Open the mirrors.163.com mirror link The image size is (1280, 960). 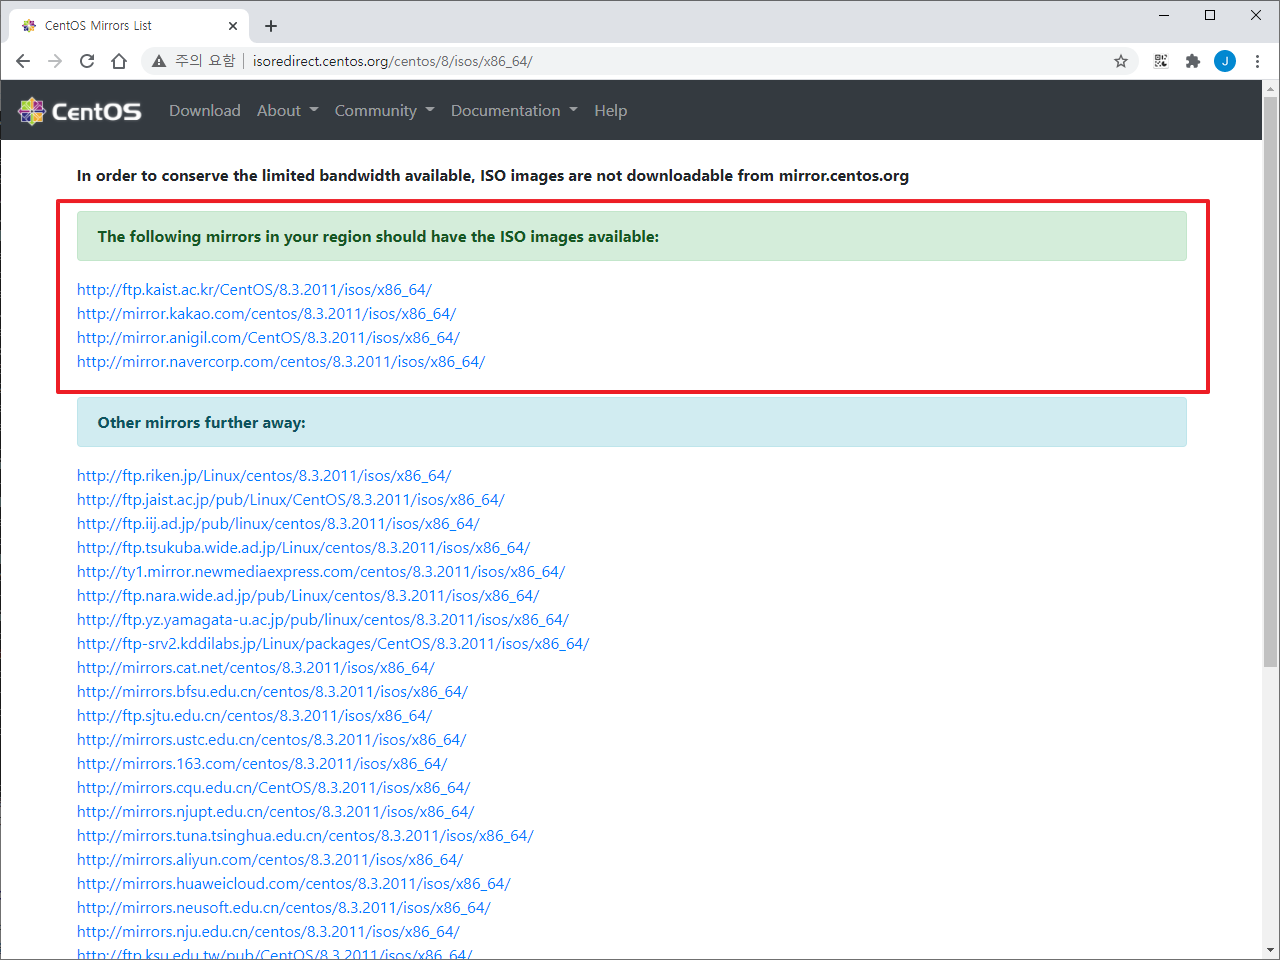[x=262, y=764]
